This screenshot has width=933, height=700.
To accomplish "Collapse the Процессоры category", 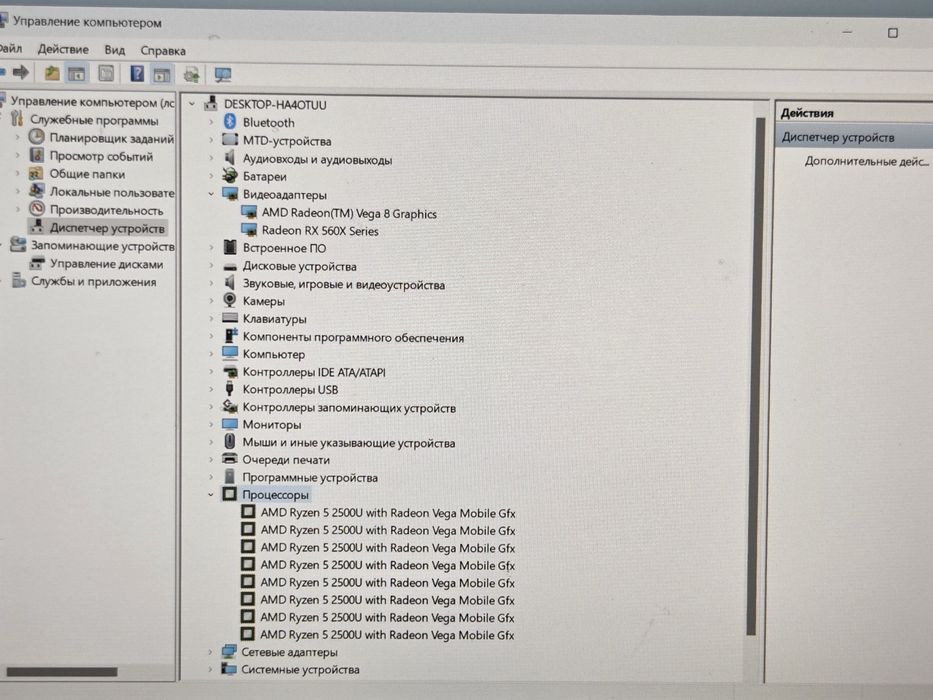I will click(x=210, y=494).
